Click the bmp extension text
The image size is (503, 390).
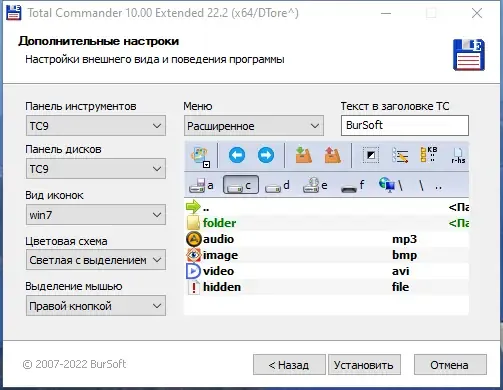(x=404, y=255)
